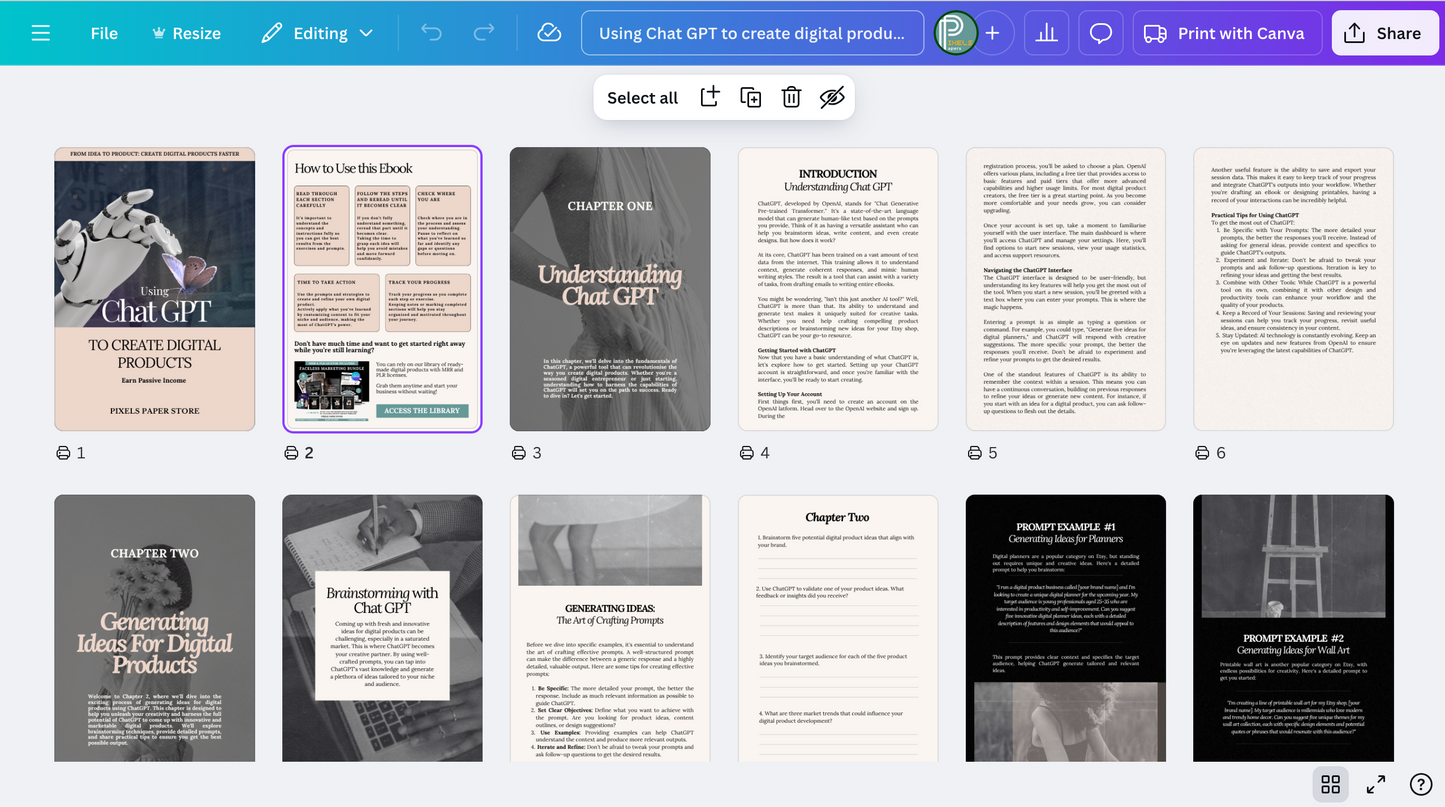This screenshot has height=807, width=1445.
Task: Click the cloud save status icon
Action: 549,33
